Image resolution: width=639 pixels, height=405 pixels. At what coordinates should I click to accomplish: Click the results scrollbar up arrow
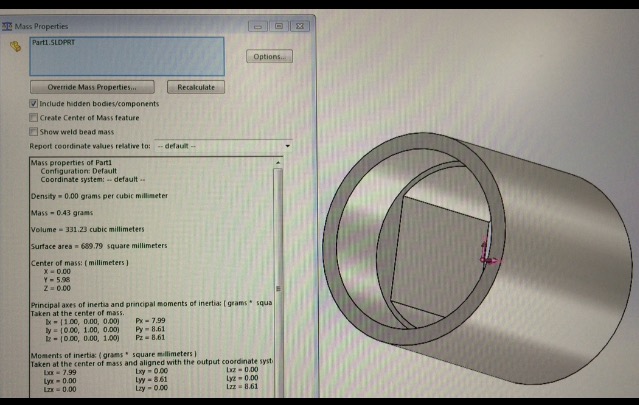(x=278, y=163)
